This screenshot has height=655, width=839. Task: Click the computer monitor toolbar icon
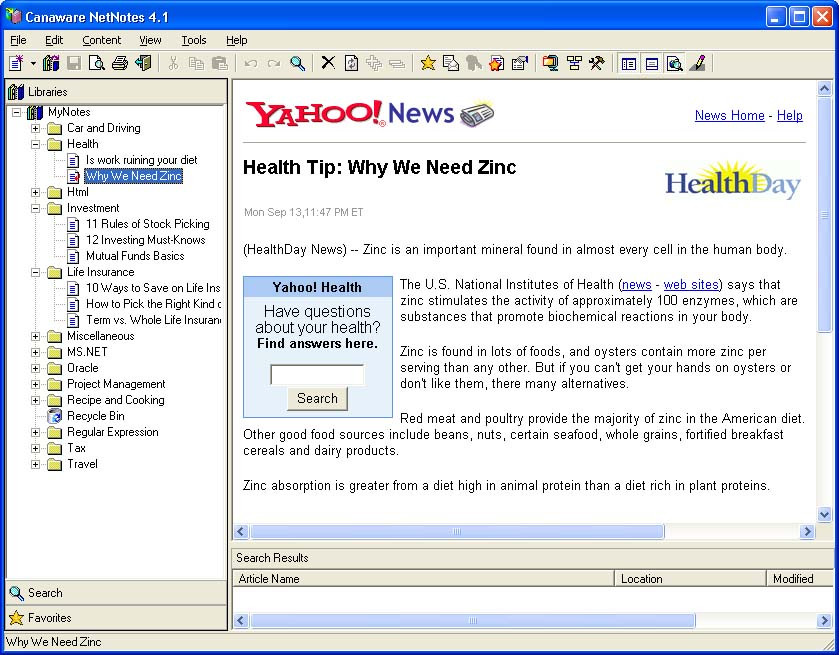[551, 63]
